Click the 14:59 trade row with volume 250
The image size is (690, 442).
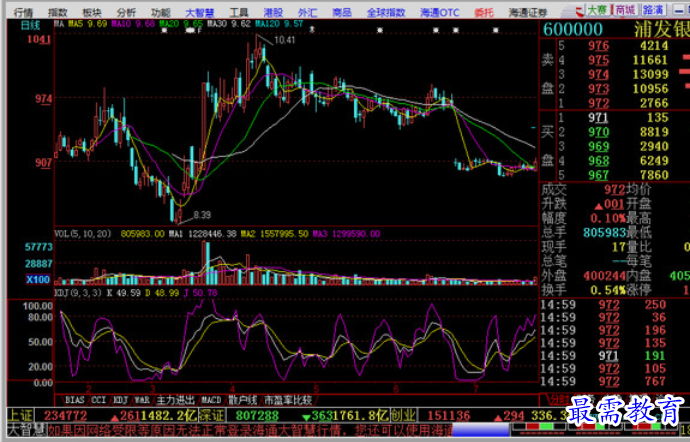pyautogui.click(x=603, y=305)
